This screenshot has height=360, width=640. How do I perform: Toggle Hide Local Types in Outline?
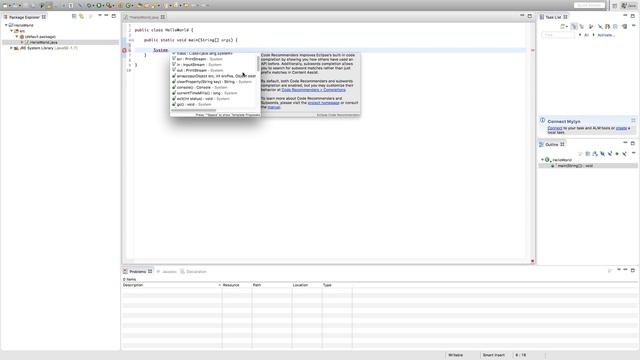coord(624,153)
